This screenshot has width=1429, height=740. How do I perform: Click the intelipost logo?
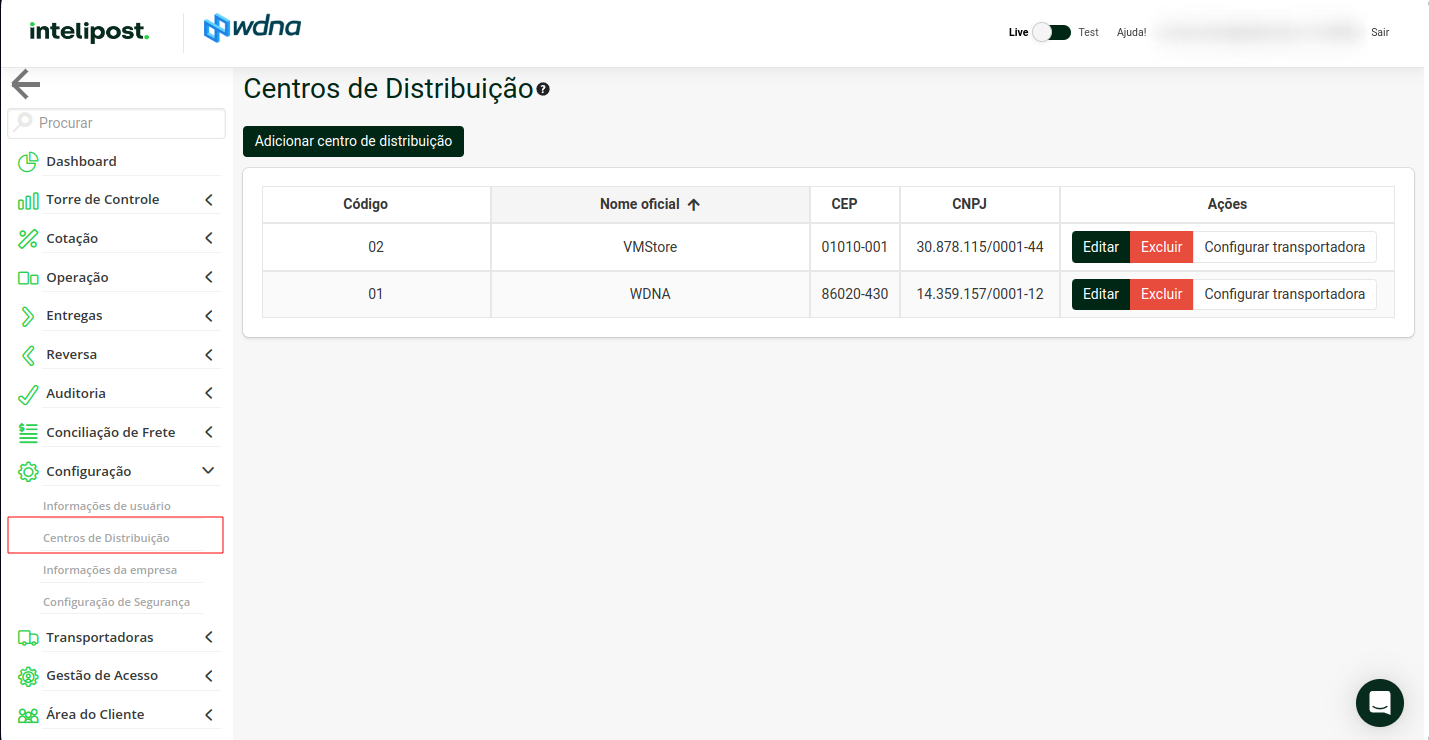coord(89,32)
